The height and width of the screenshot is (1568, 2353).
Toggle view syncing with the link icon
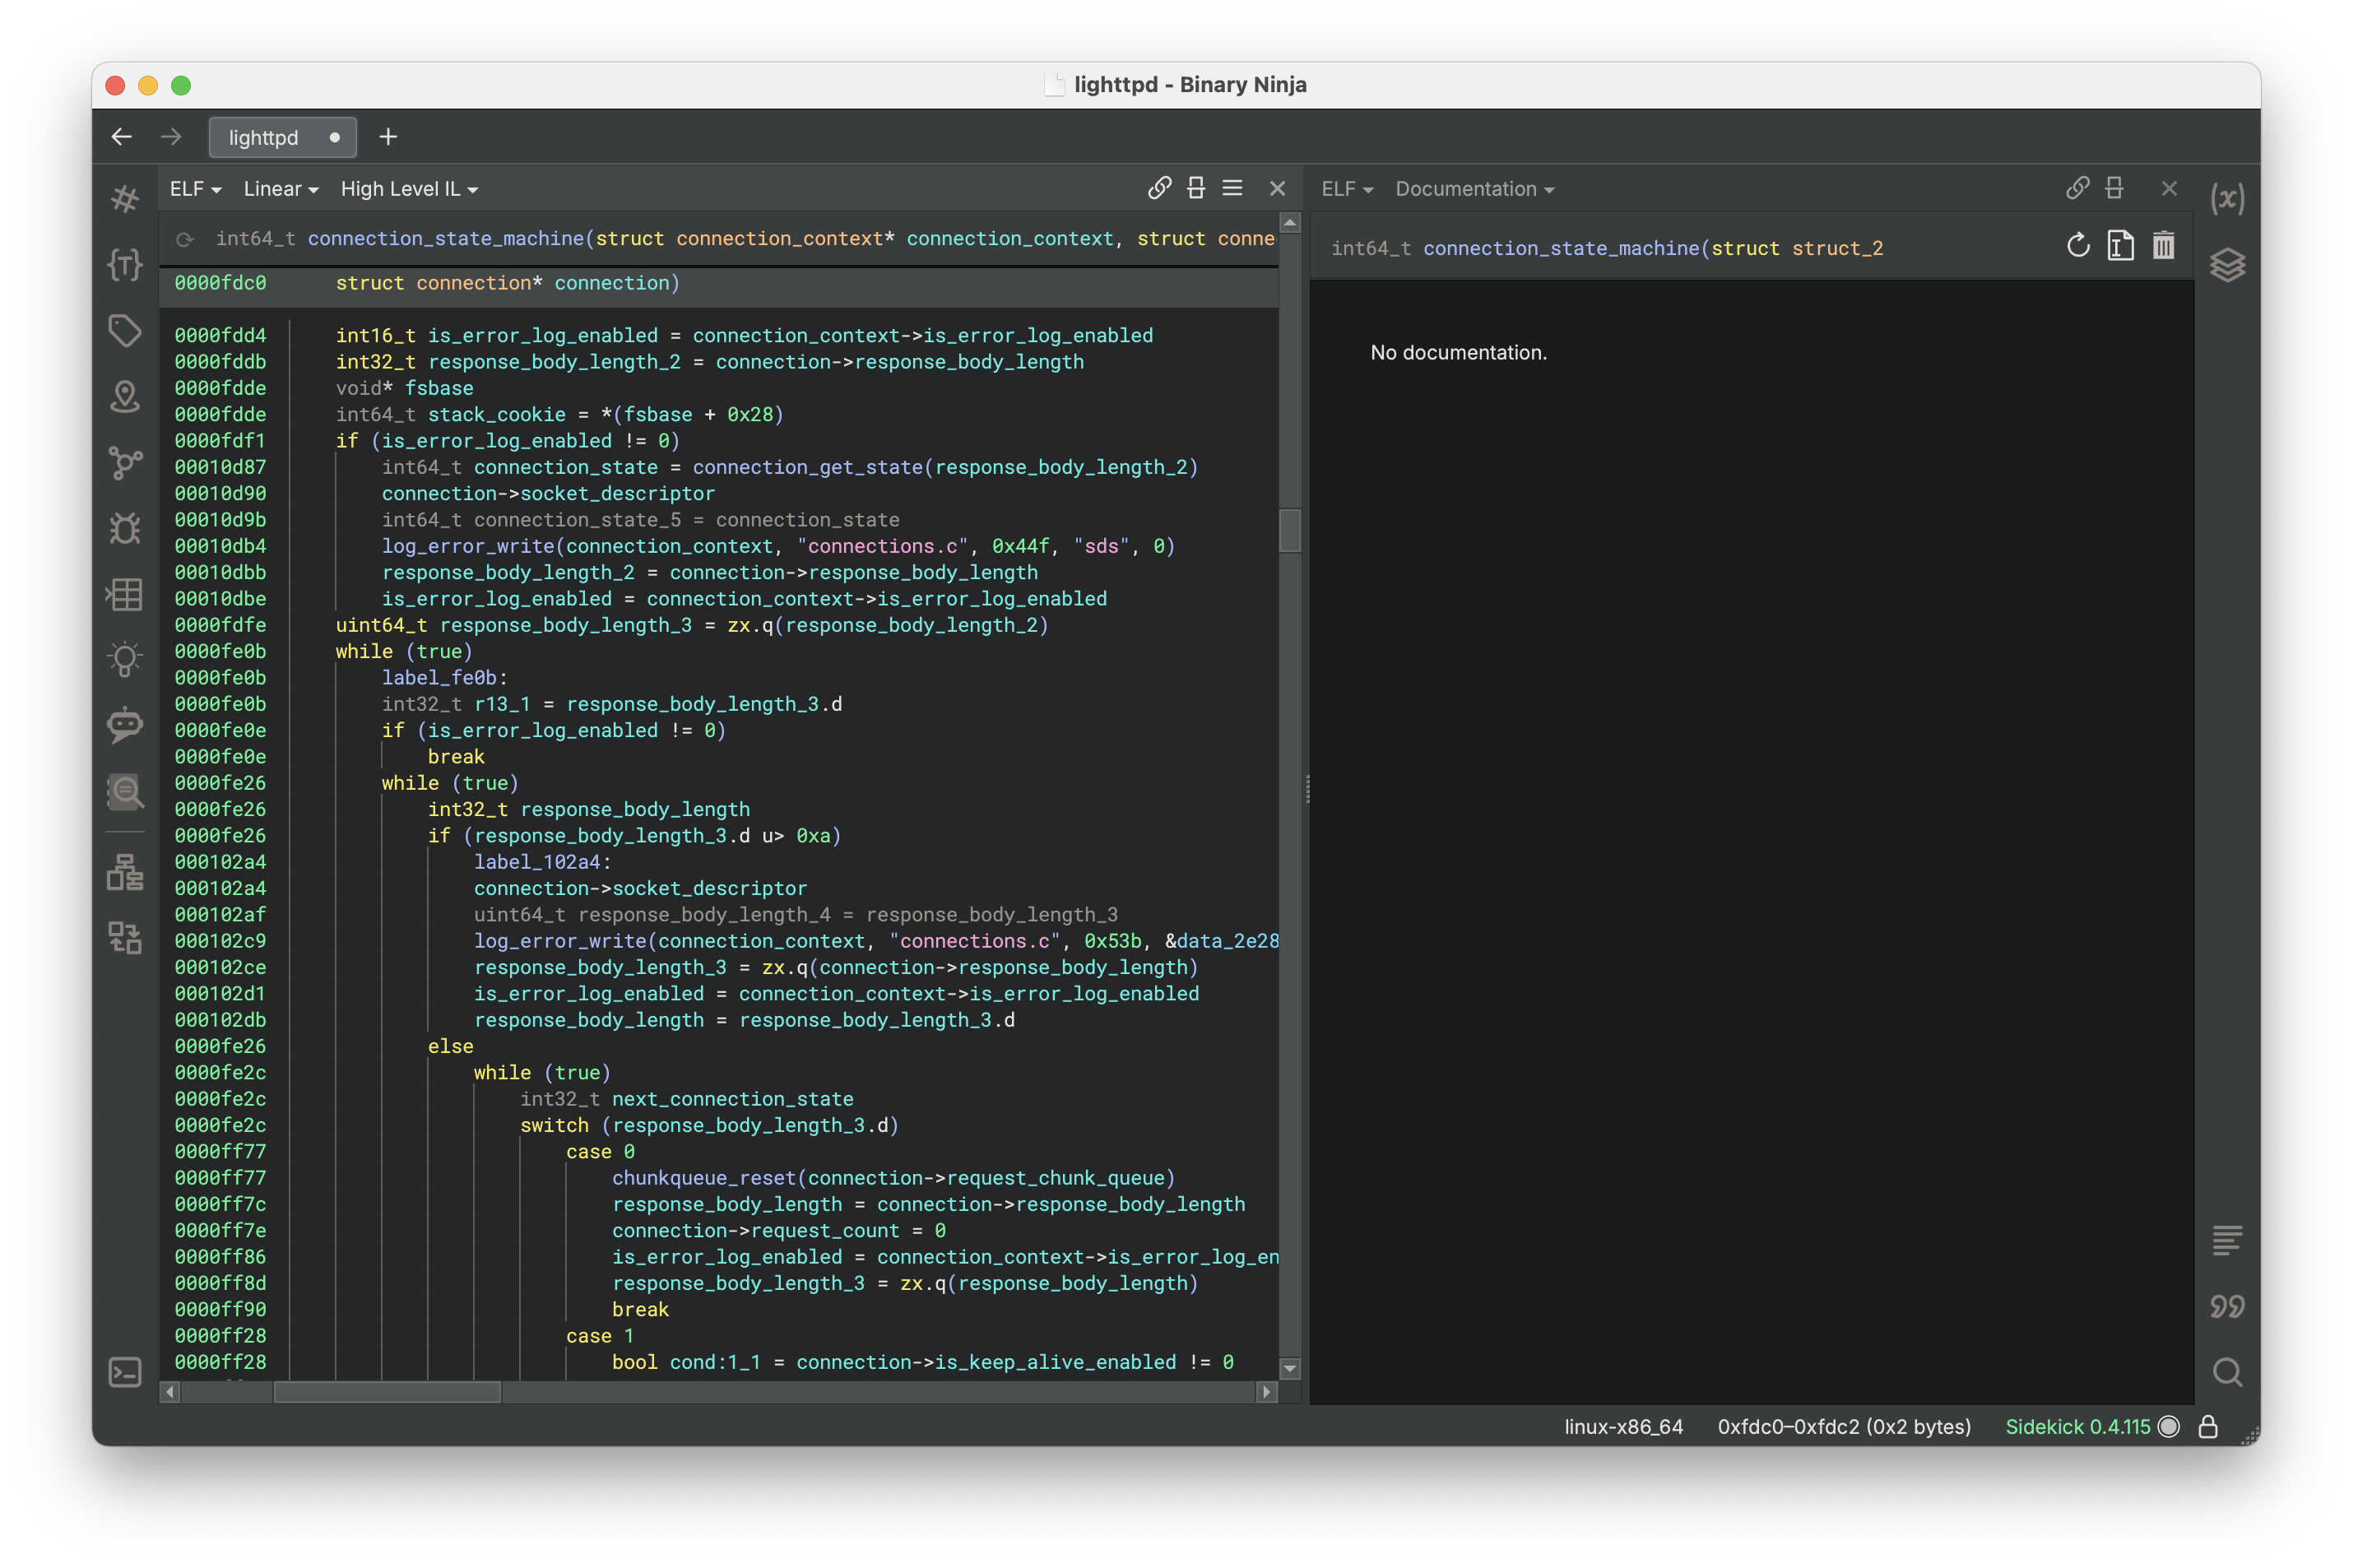click(x=1160, y=188)
